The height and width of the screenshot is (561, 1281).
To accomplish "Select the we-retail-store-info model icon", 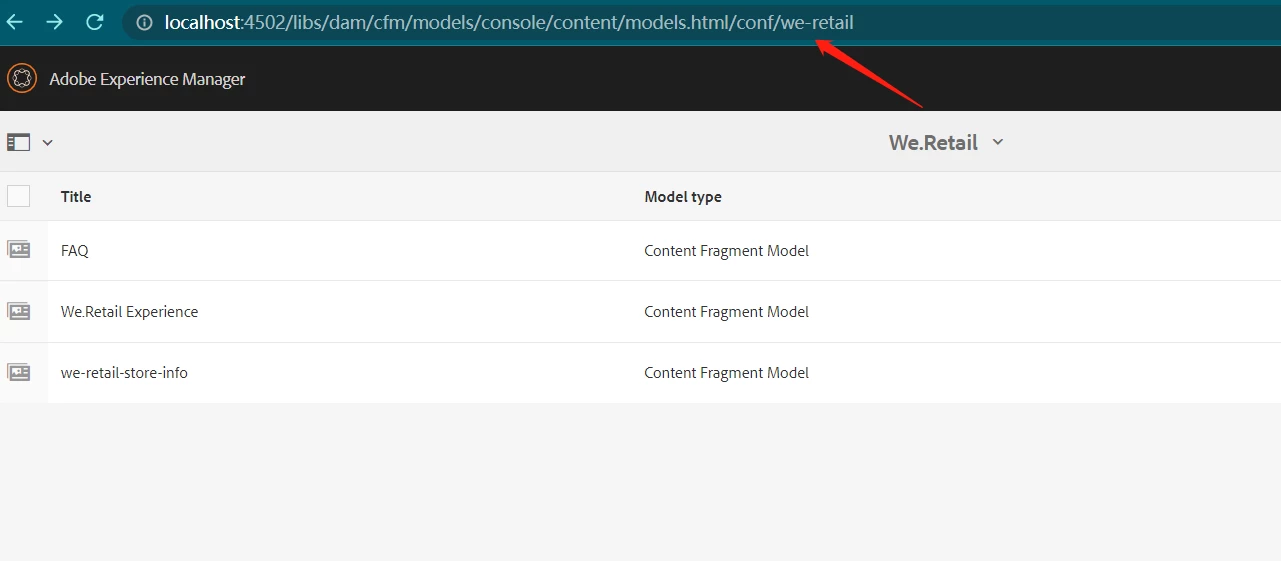I will [x=18, y=372].
